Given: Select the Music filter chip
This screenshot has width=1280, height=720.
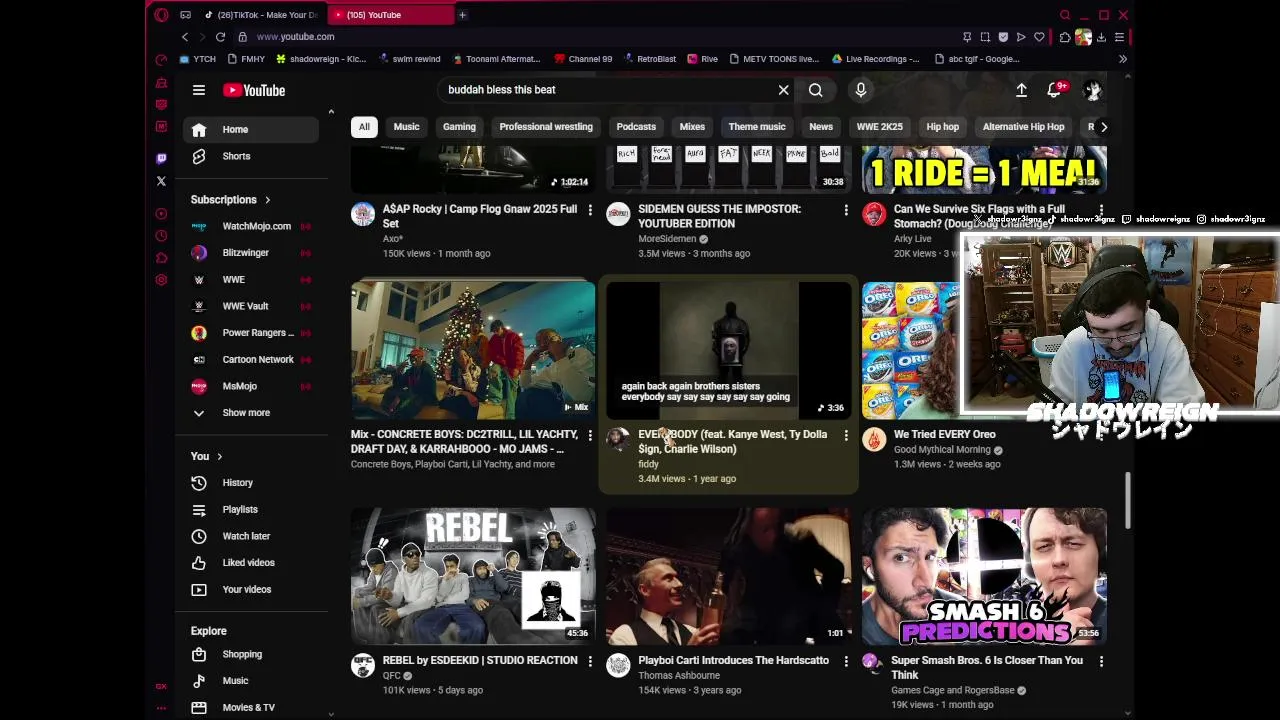Looking at the screenshot, I should point(406,127).
